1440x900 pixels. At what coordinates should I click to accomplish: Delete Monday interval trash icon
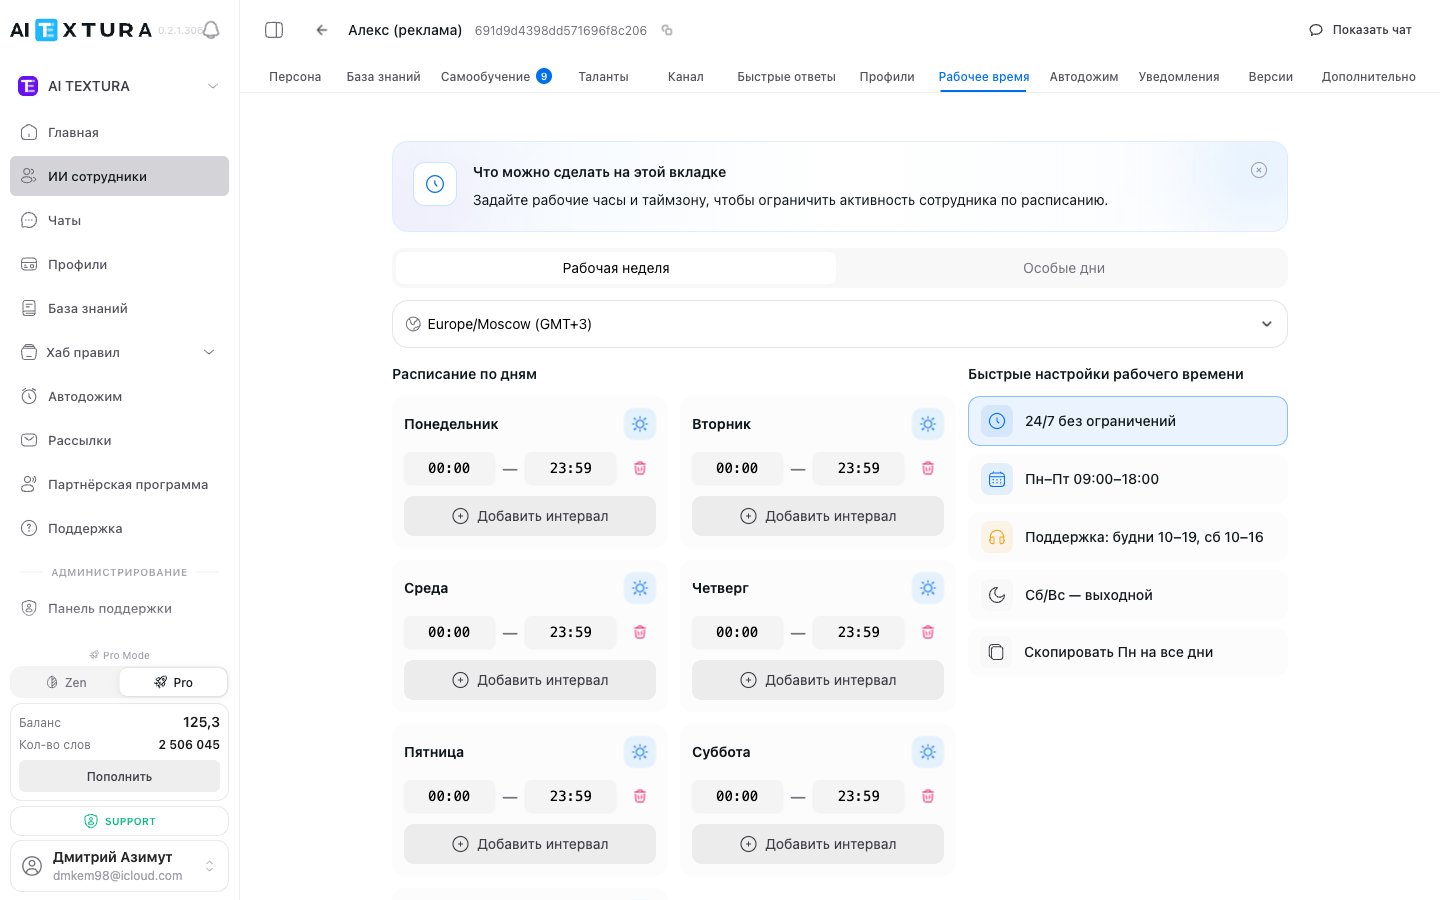click(640, 468)
